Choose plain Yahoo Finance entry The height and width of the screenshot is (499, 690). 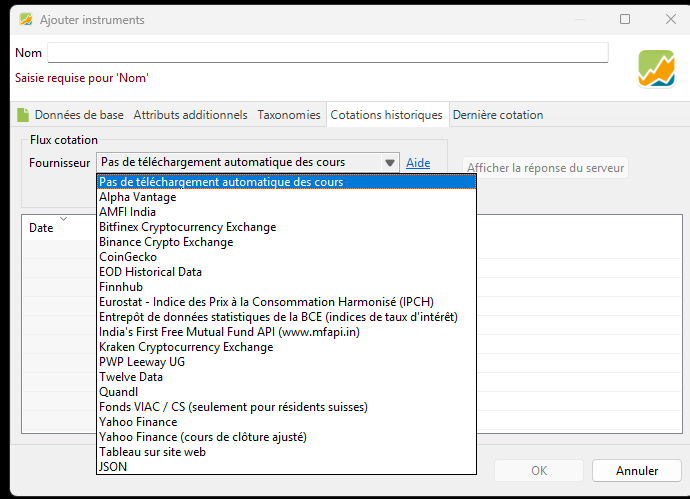click(x=286, y=422)
